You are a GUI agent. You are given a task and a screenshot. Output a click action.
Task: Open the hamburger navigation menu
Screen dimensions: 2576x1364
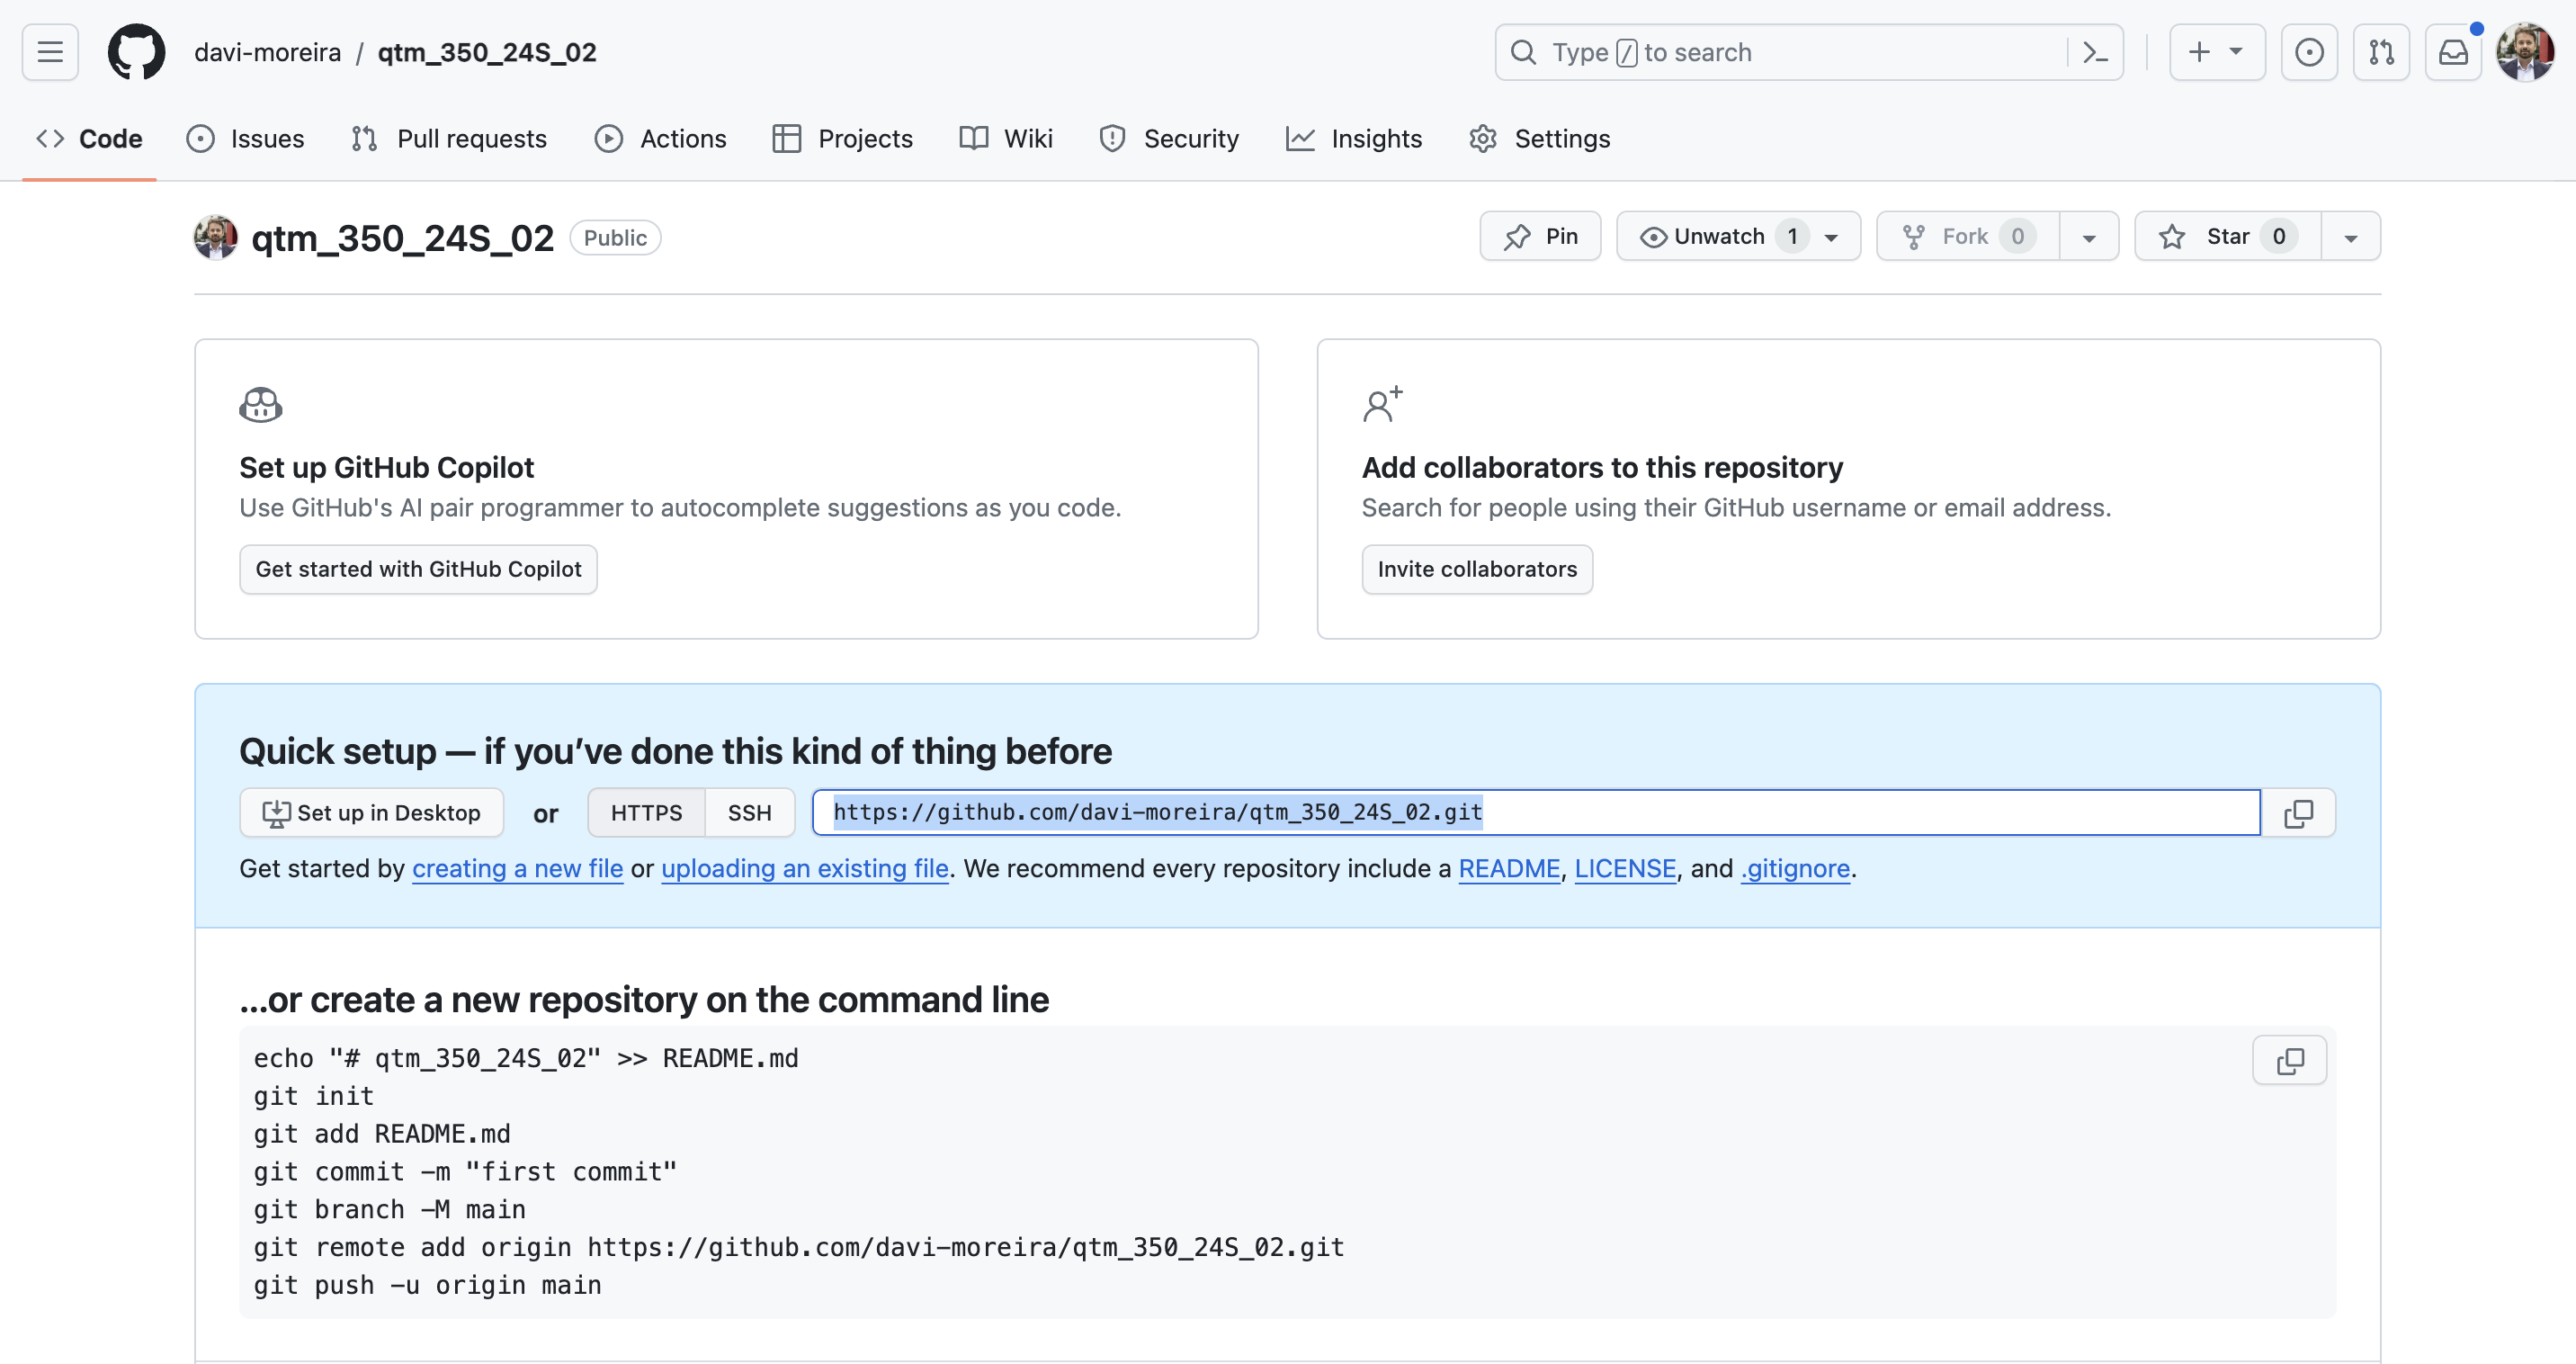50,52
